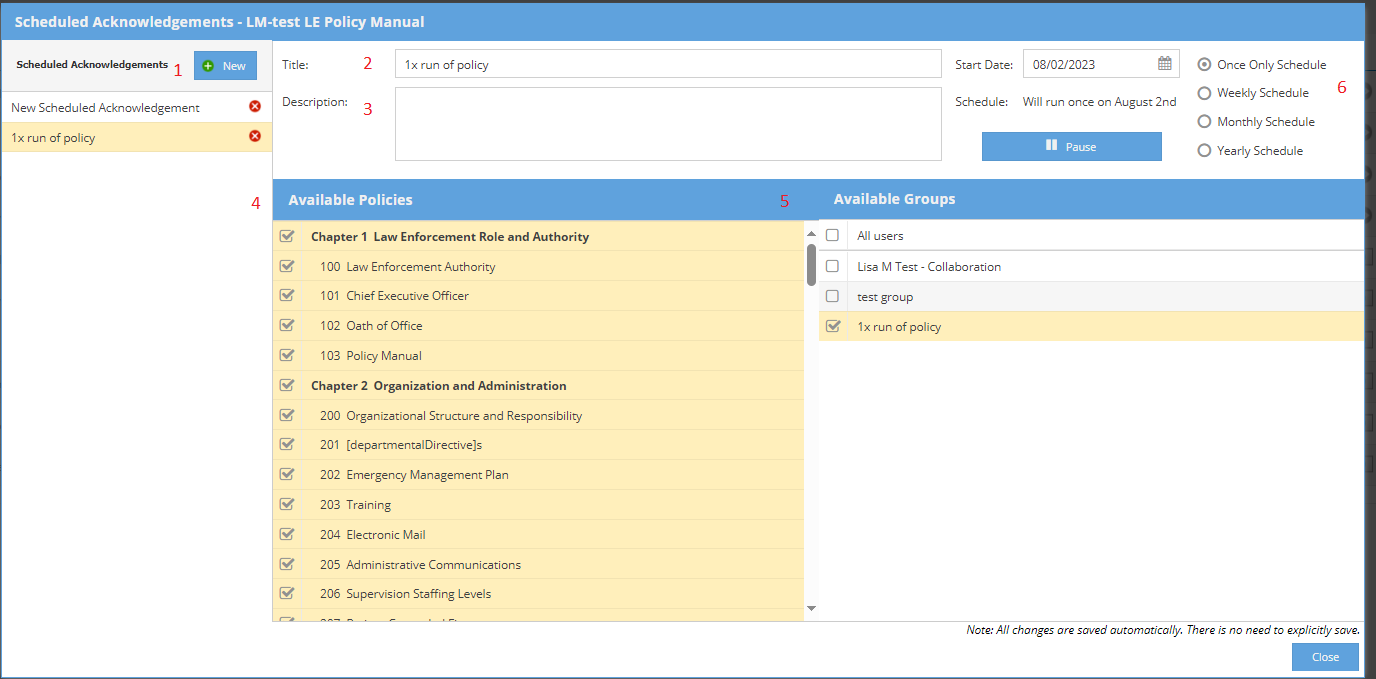
Task: Click the Available Groups header
Action: pyautogui.click(x=894, y=199)
